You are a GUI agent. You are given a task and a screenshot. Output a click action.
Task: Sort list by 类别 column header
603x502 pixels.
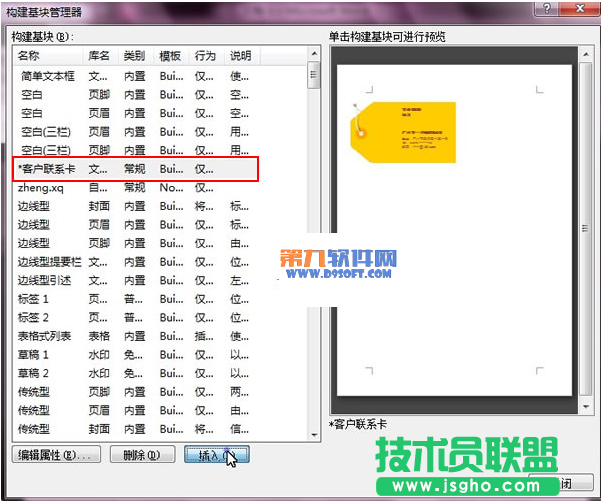tap(136, 56)
